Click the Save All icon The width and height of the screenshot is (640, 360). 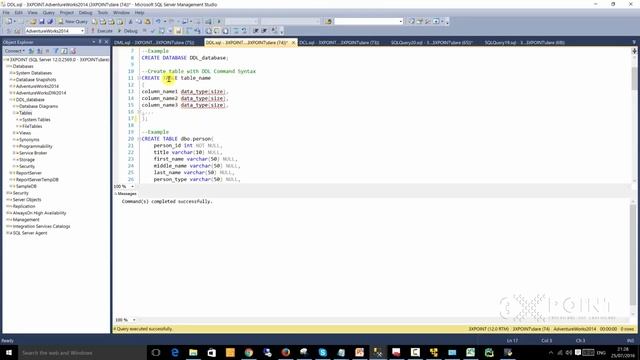click(50, 21)
